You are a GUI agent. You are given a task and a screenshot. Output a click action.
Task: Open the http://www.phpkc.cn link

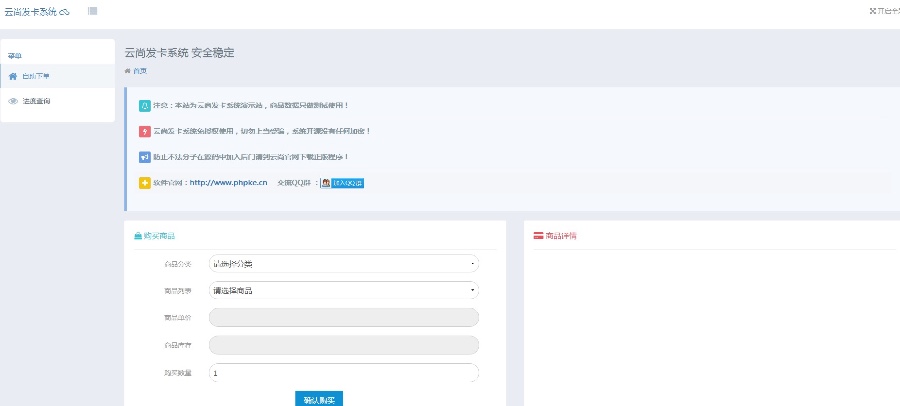pyautogui.click(x=228, y=183)
